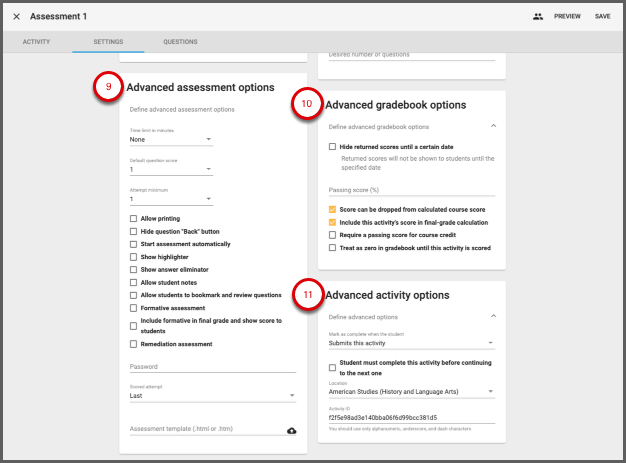
Task: Open the Scored attempt dropdown
Action: pos(212,396)
